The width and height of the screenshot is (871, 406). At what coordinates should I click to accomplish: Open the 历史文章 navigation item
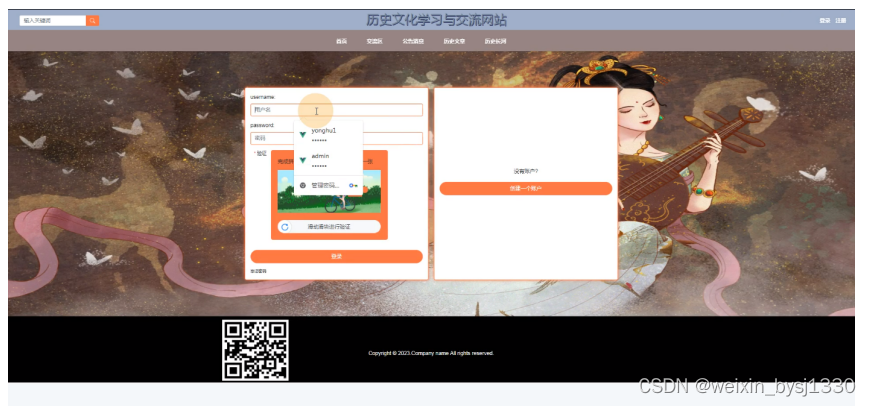click(x=454, y=41)
